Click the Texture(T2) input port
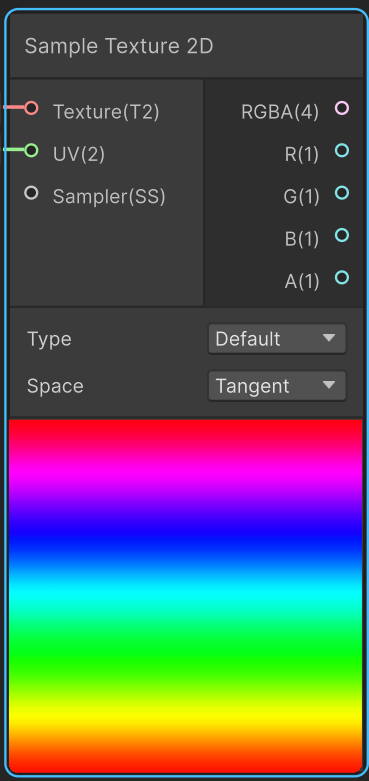Screen dimensions: 369x781 (x=31, y=108)
